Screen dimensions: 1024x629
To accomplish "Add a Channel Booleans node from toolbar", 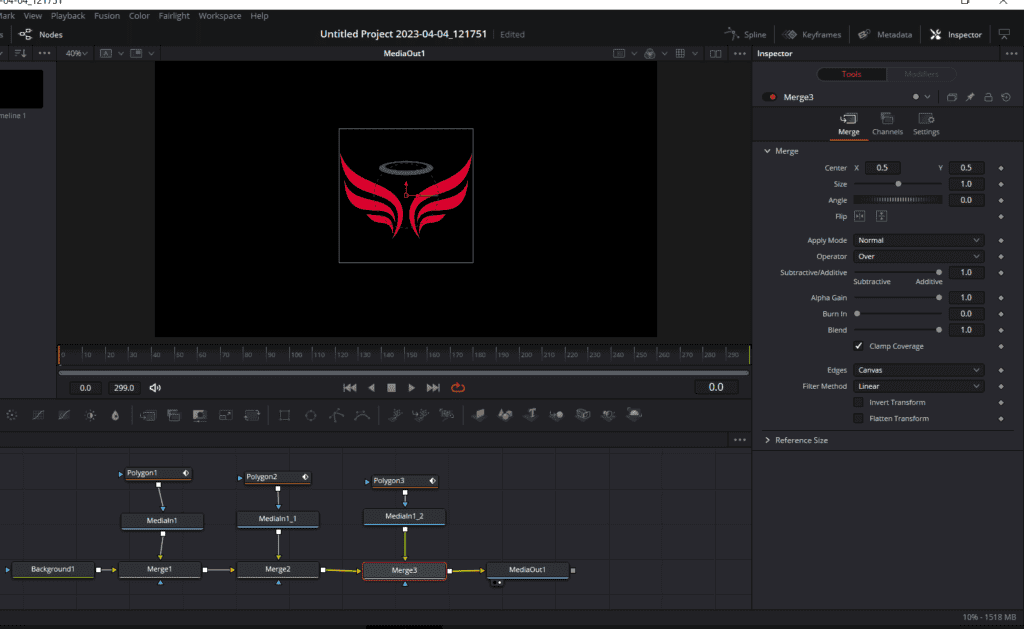I will point(174,415).
